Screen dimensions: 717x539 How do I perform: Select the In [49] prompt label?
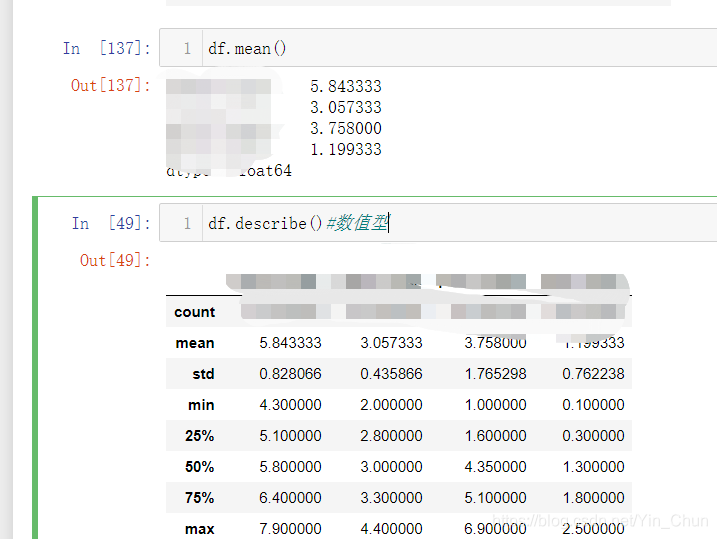click(x=111, y=223)
